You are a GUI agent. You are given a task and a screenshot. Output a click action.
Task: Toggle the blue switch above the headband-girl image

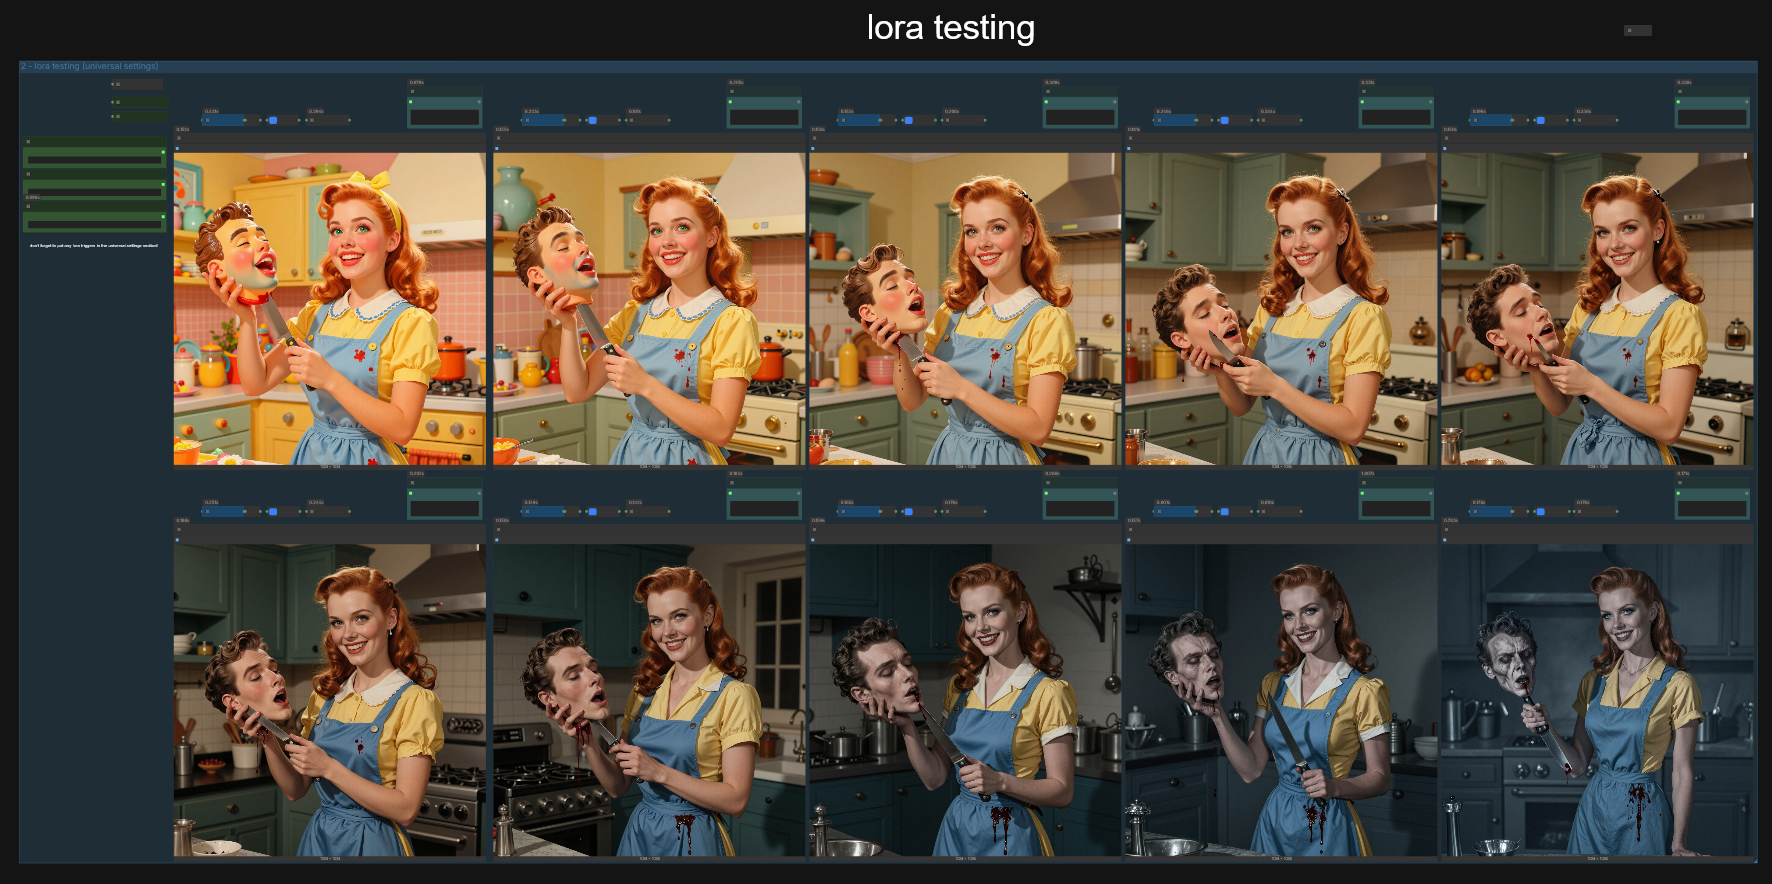(x=273, y=120)
